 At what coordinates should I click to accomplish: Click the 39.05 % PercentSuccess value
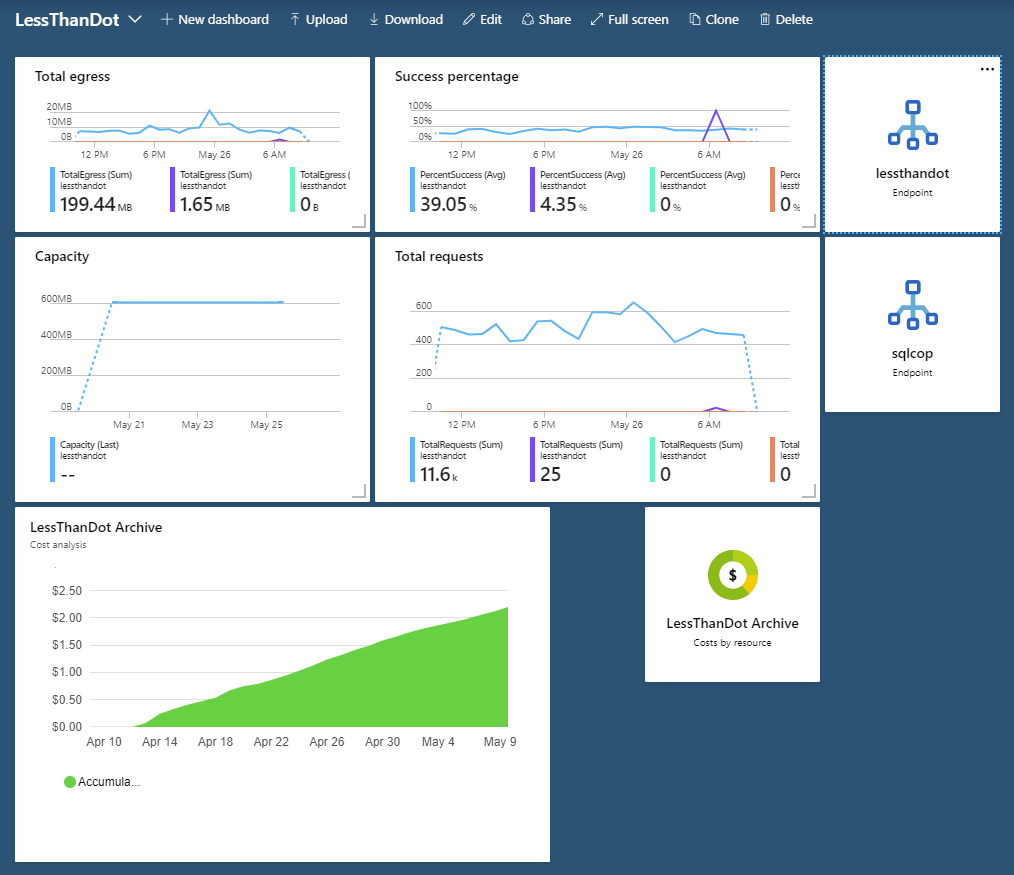coord(448,204)
